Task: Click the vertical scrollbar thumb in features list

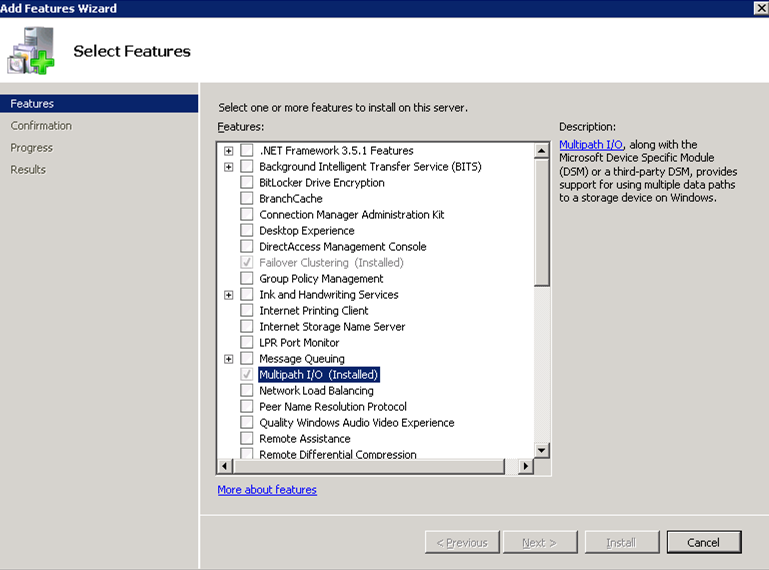Action: tap(542, 222)
